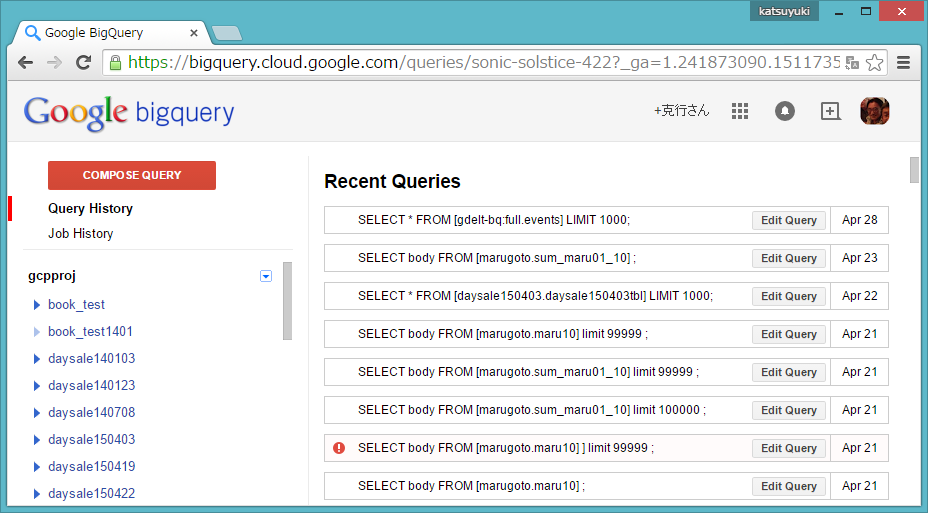Show Google notifications bell
928x513 pixels.
click(785, 111)
